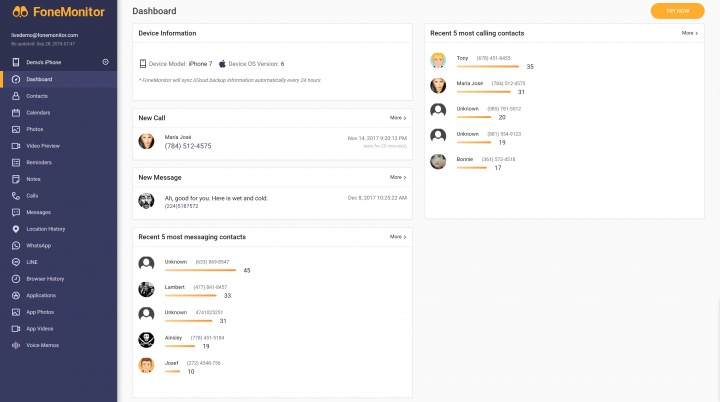Image resolution: width=720 pixels, height=402 pixels.
Task: Go to Location History in the sidebar
Action: (x=45, y=229)
